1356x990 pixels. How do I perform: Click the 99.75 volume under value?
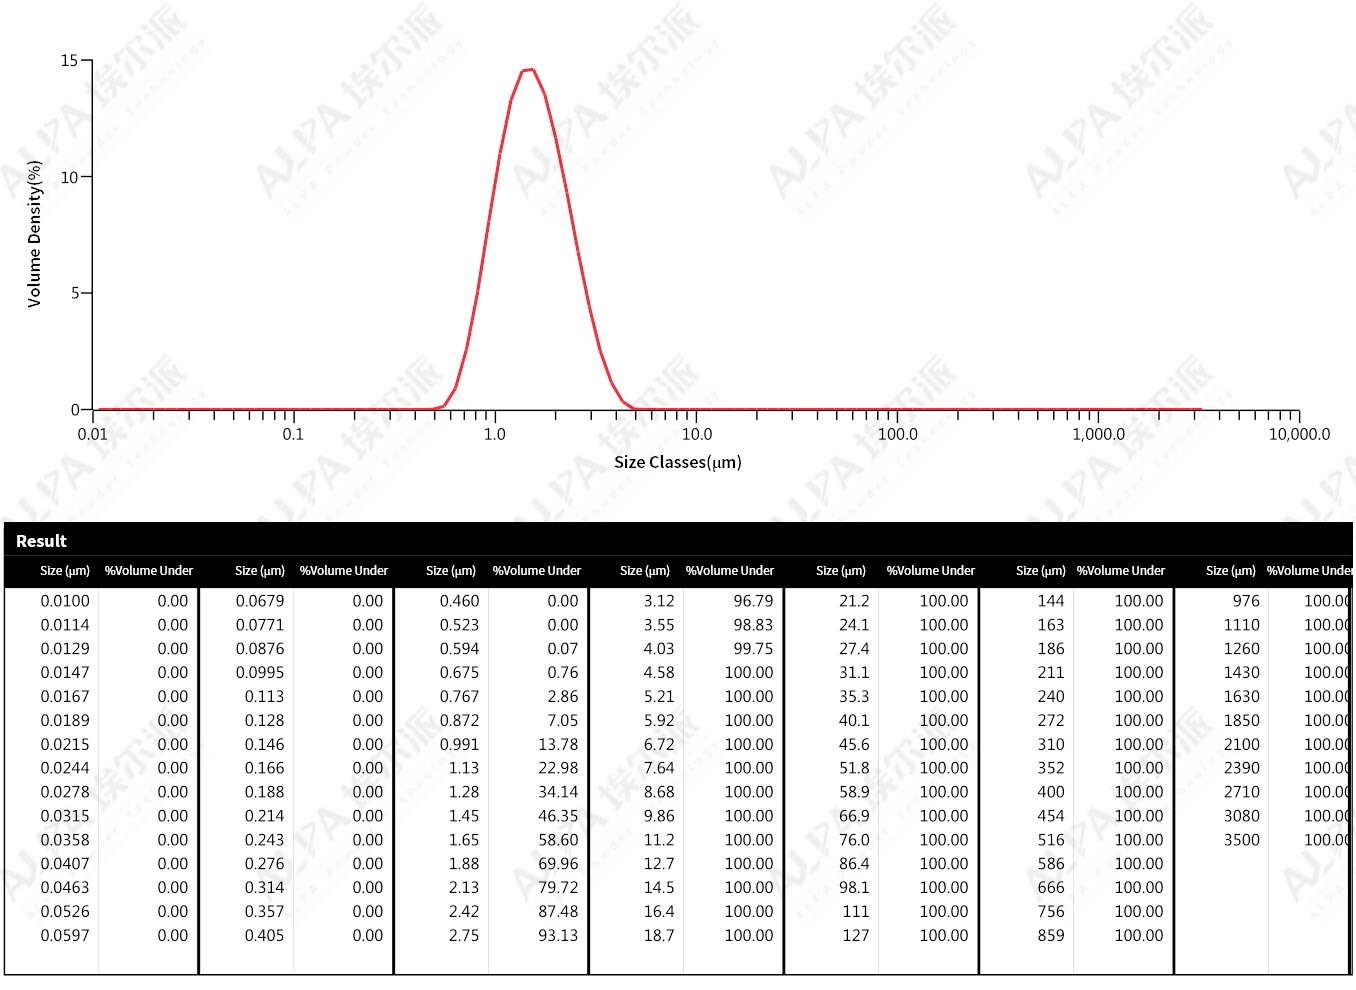tap(753, 649)
